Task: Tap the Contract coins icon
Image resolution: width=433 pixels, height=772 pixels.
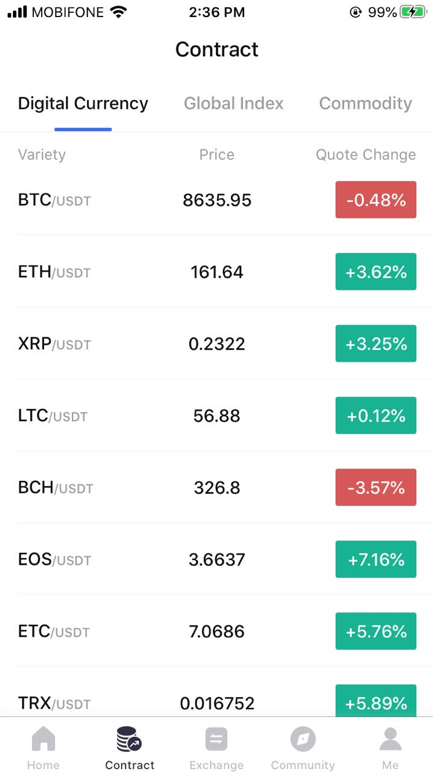Action: coord(129,739)
